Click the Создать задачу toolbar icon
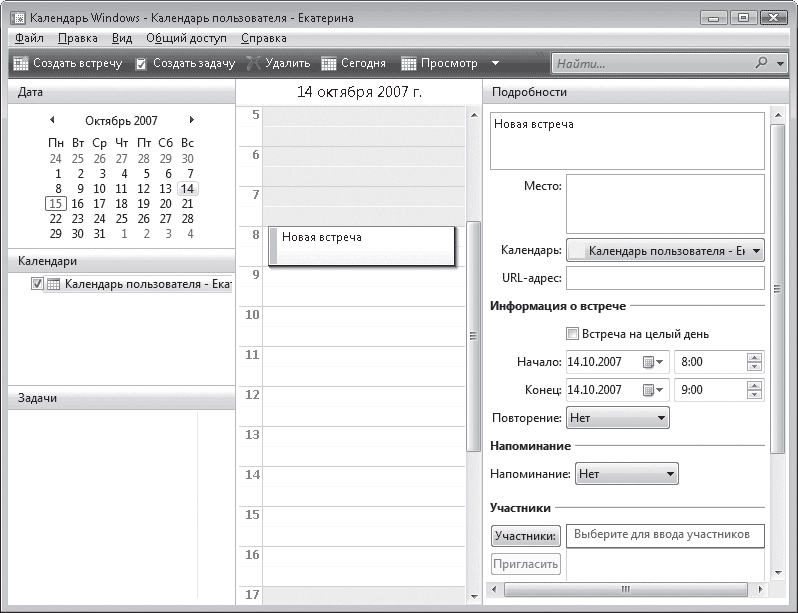The height and width of the screenshot is (613, 798). click(142, 63)
